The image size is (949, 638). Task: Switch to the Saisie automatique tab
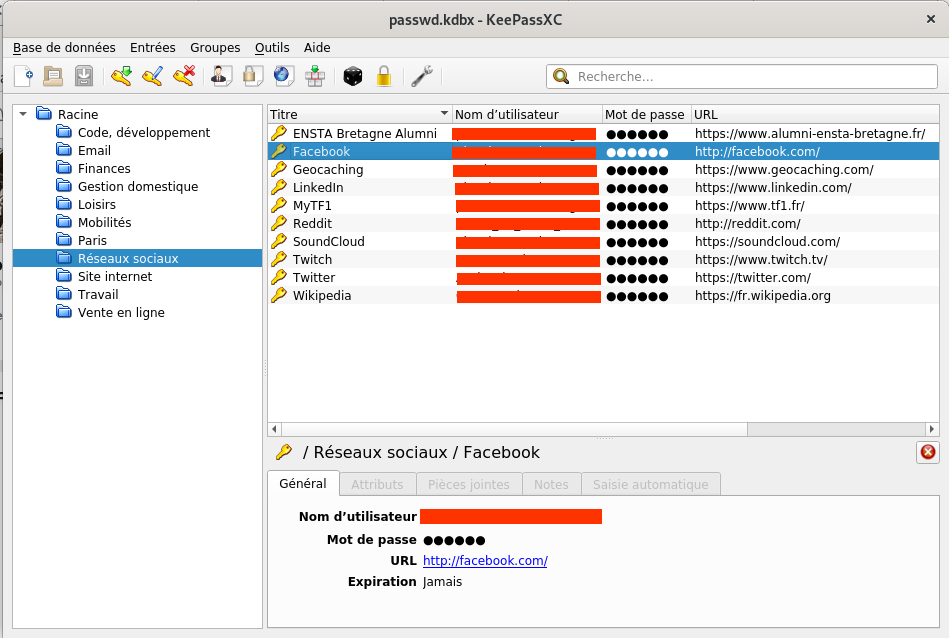[651, 484]
